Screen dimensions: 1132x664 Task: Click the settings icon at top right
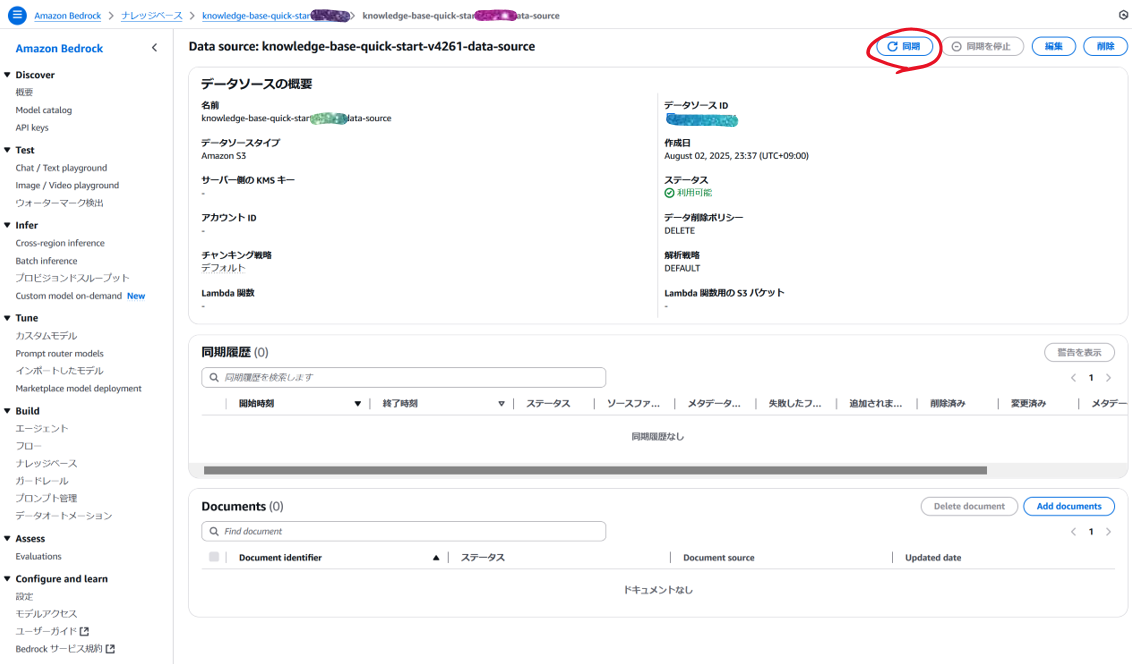tap(1123, 15)
